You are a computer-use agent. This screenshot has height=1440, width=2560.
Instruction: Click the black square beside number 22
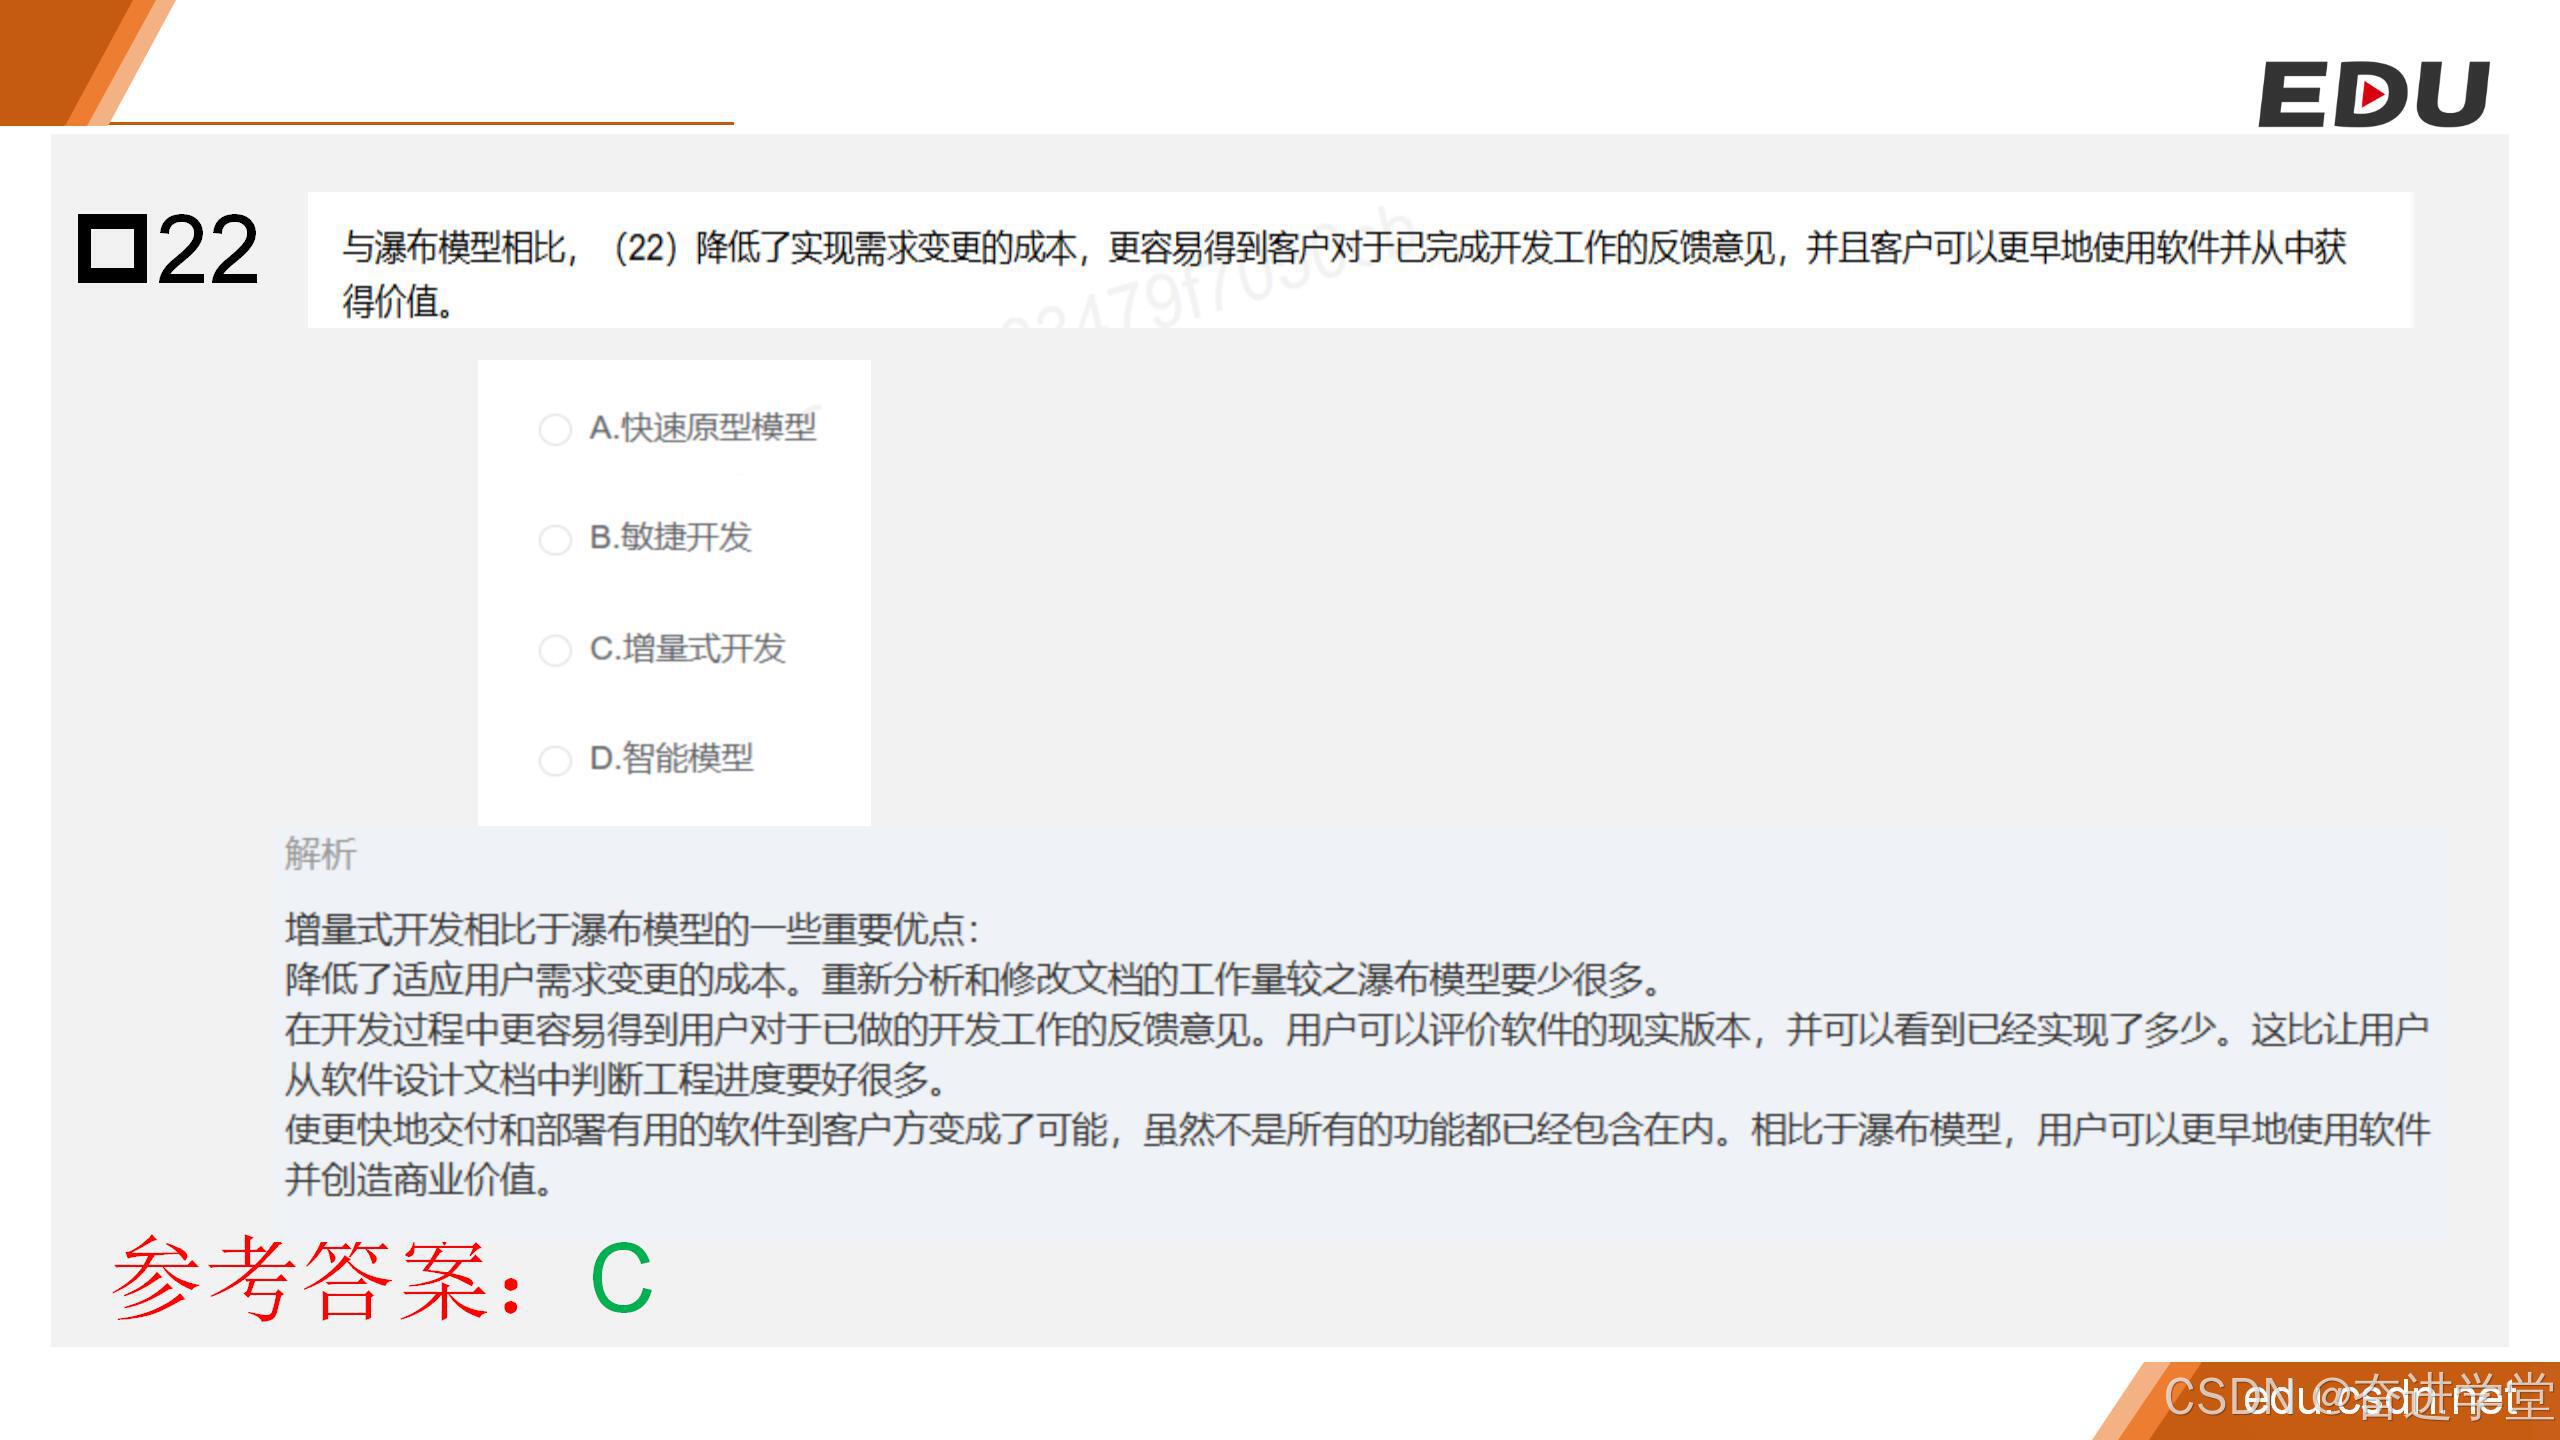pyautogui.click(x=112, y=247)
